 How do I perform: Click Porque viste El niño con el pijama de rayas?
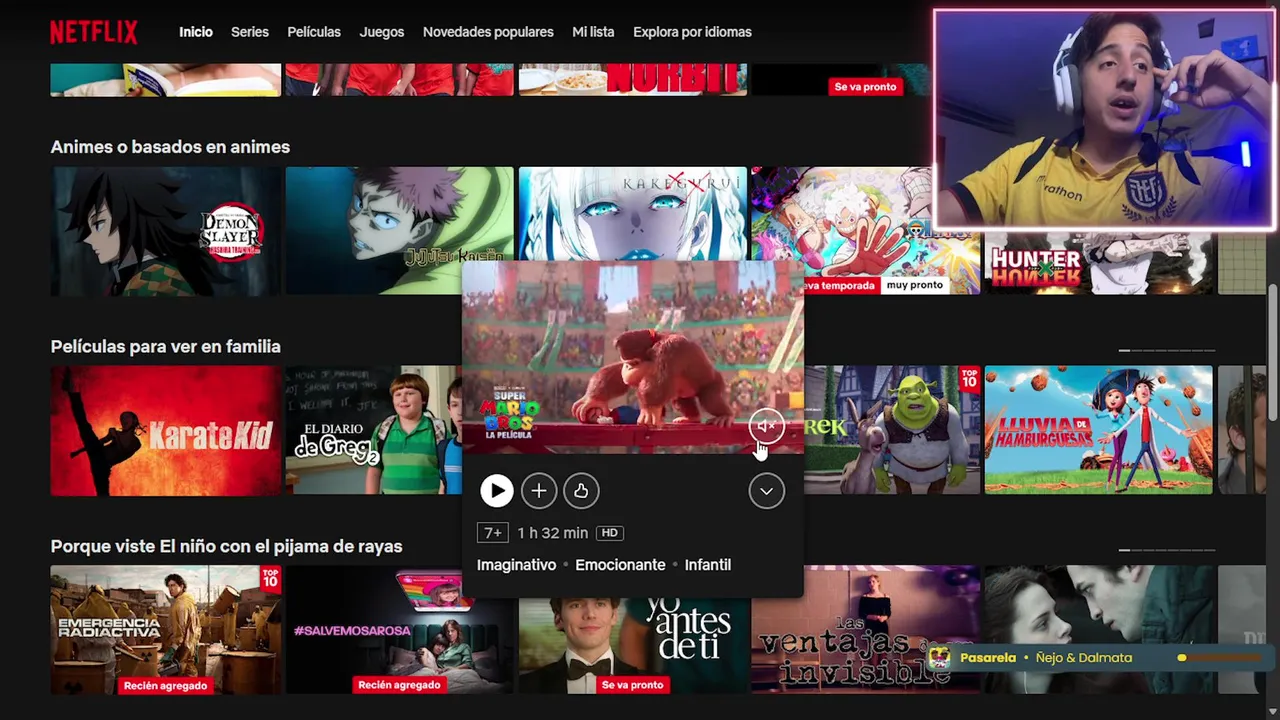click(x=227, y=547)
